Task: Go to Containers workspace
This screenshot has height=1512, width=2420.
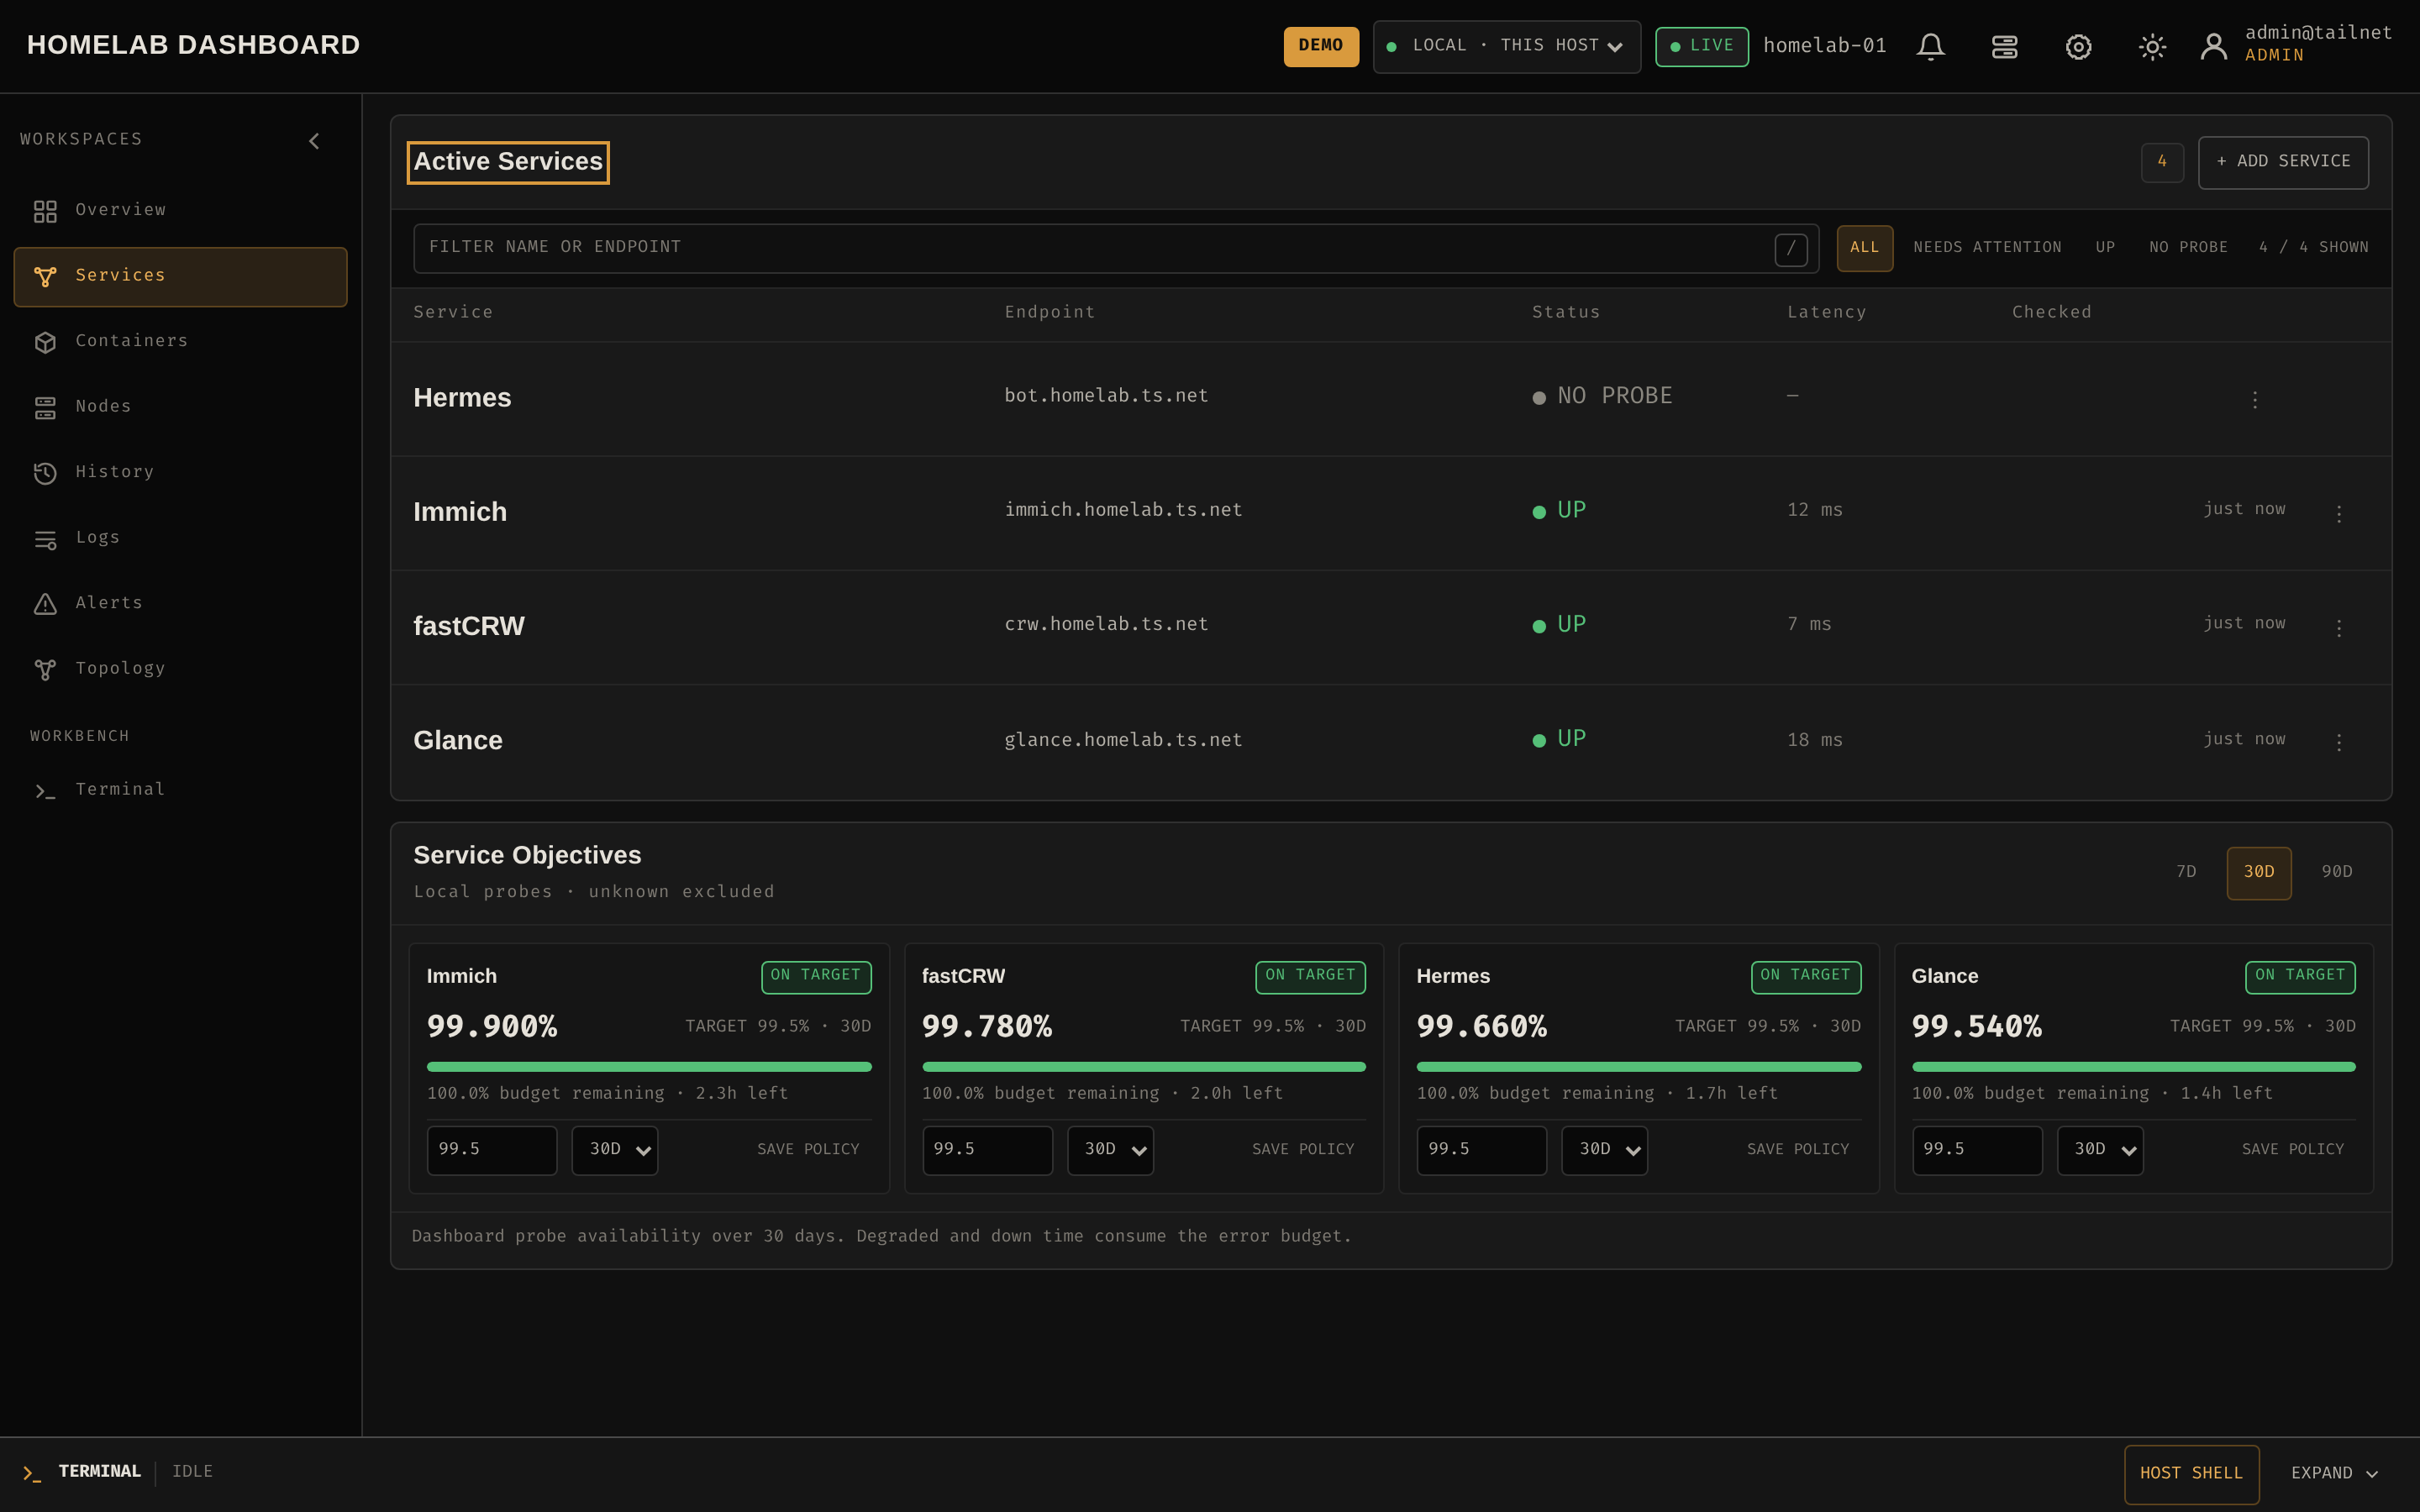Action: coord(180,342)
